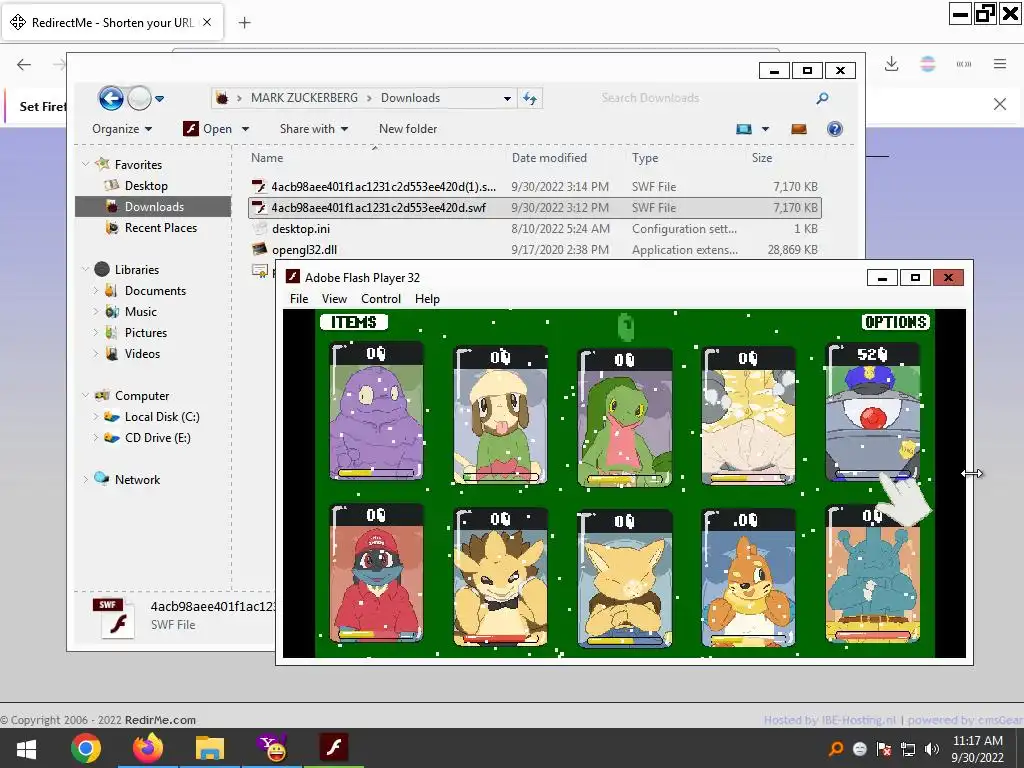This screenshot has height=768, width=1024.
Task: Refresh the Downloads folder view
Action: pyautogui.click(x=530, y=99)
